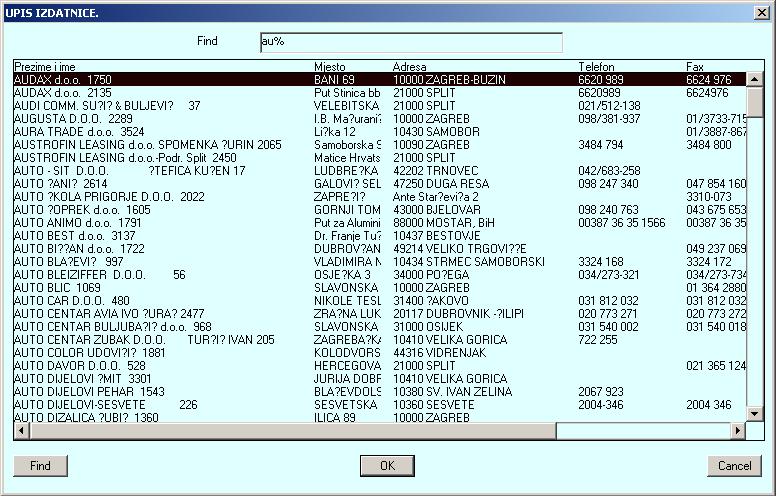Select the AURA TRADE d.o.o. 3524 row

click(380, 132)
